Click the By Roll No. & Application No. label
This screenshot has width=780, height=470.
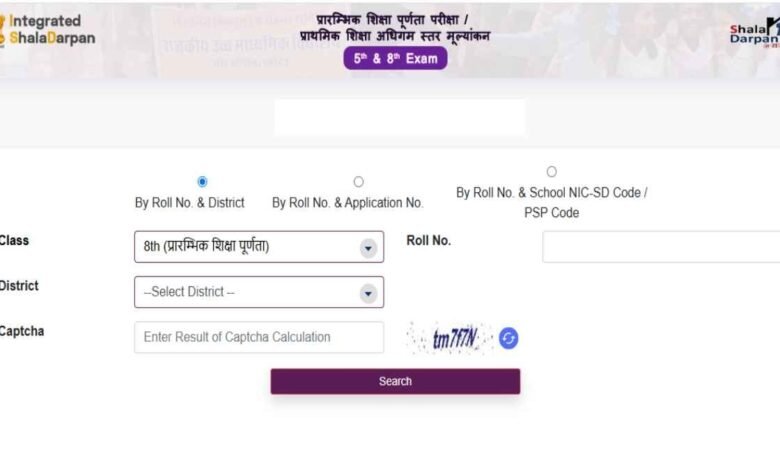pos(347,203)
